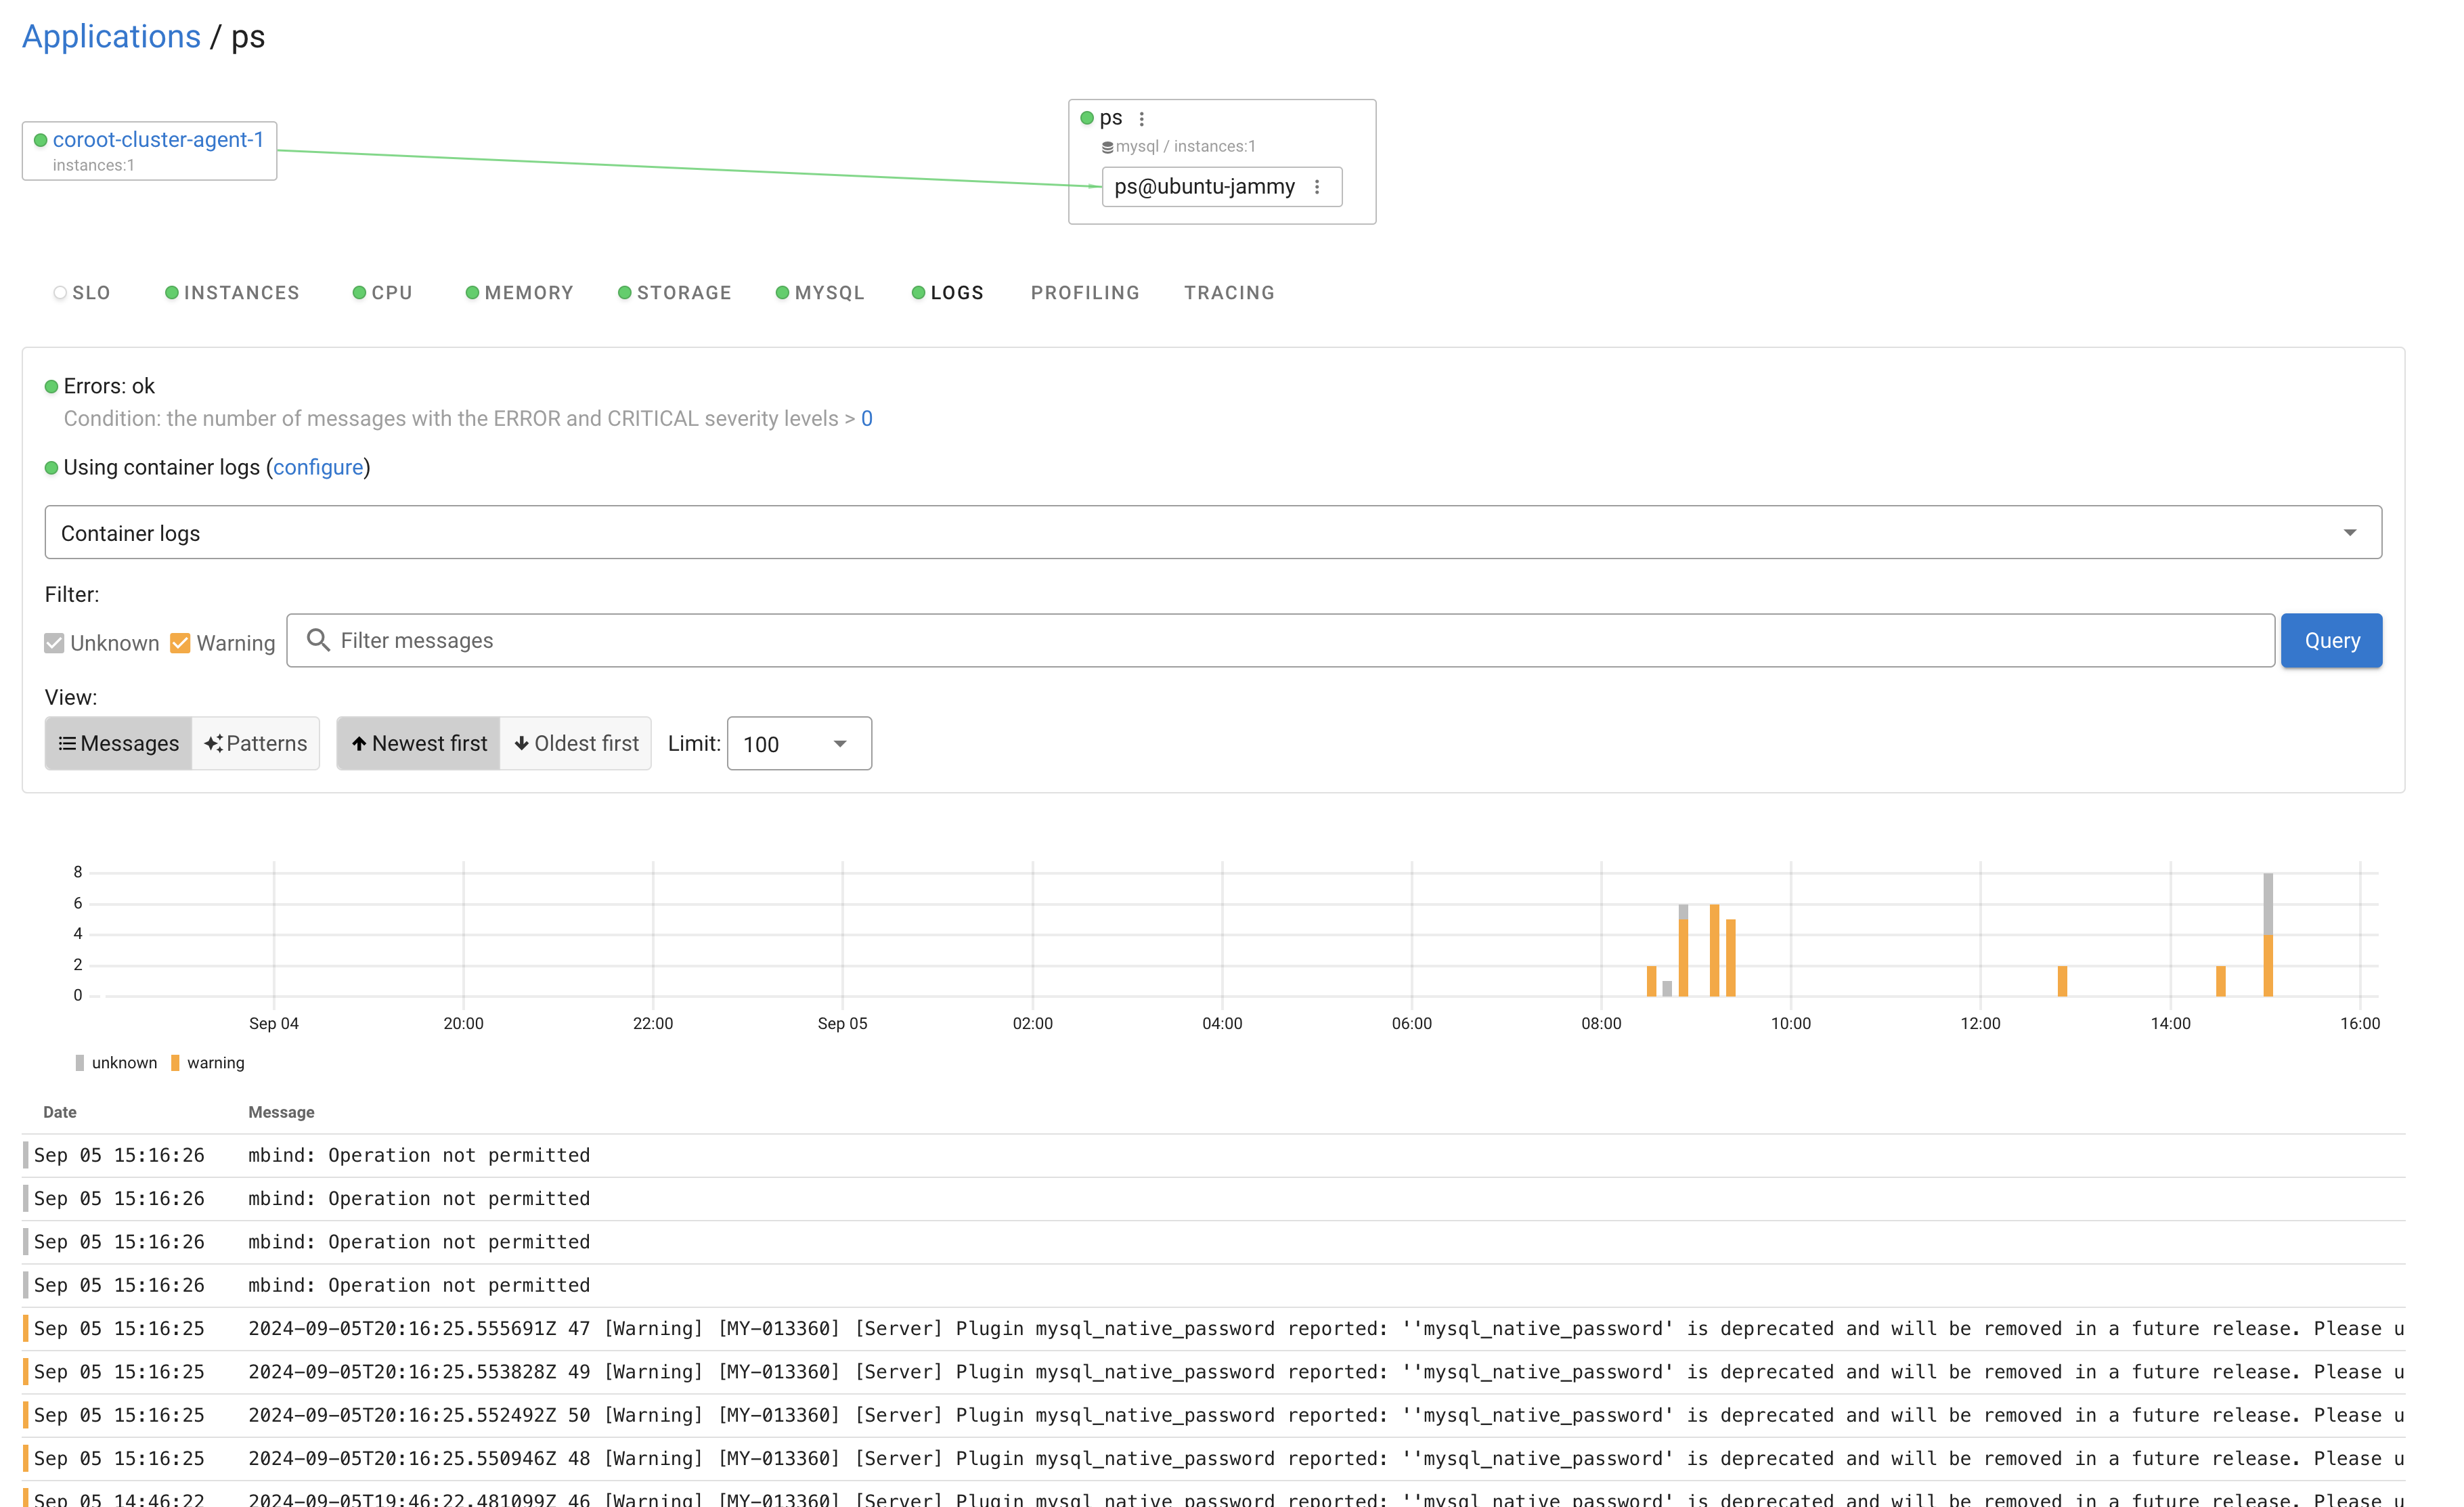
Task: Open warning log row with timestamp 20:16:25.553828Z
Action: 1213,1372
